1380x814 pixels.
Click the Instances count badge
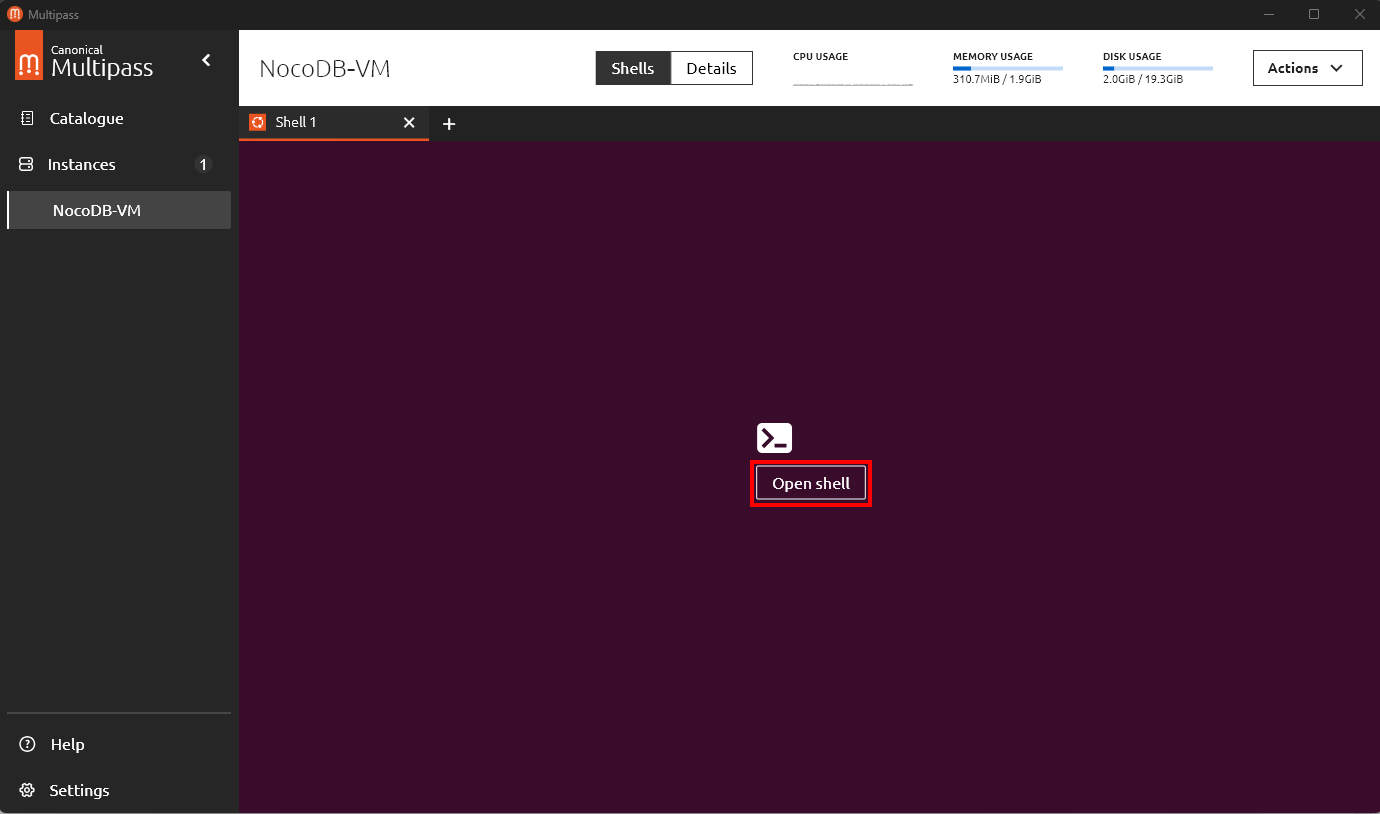tap(203, 164)
